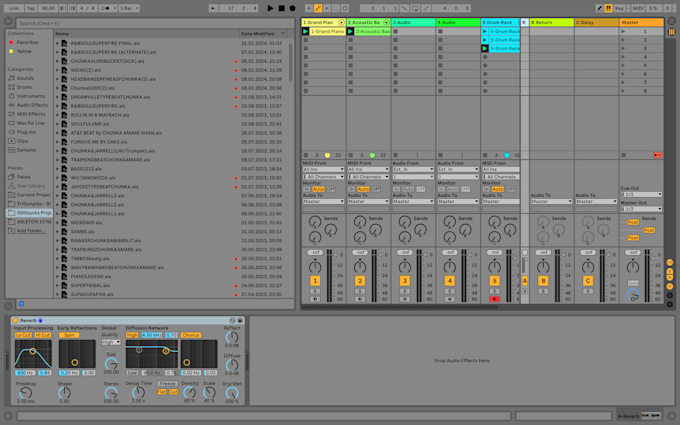Set track 1 Monitor to In
This screenshot has height=425, width=680.
click(307, 190)
